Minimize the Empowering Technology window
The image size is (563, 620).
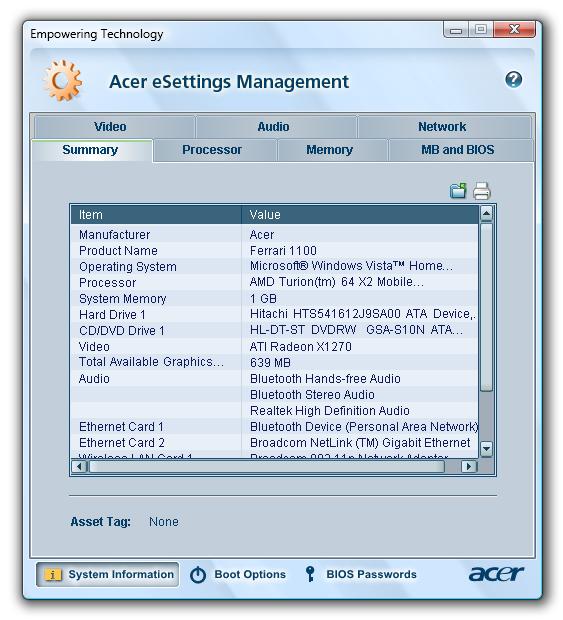[456, 30]
